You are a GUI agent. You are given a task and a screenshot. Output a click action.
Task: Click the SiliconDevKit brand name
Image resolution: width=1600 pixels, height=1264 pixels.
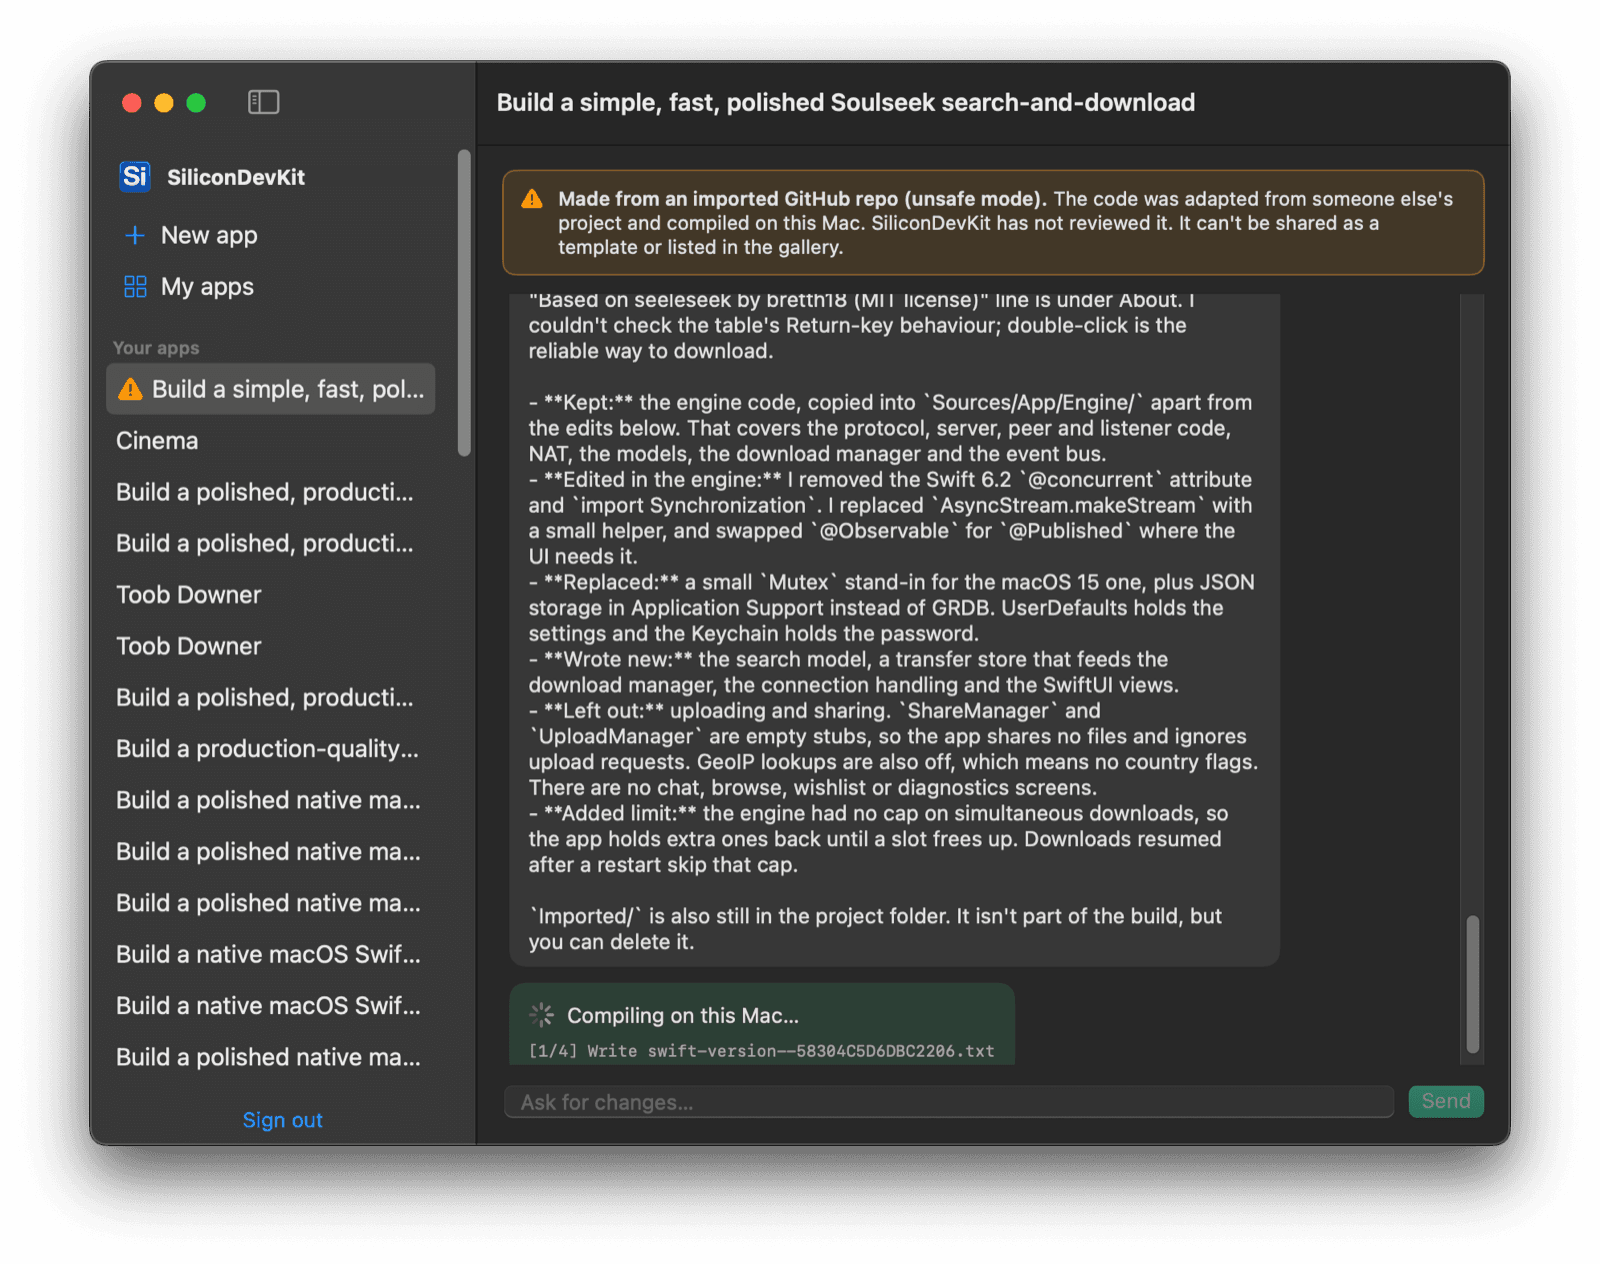point(236,177)
